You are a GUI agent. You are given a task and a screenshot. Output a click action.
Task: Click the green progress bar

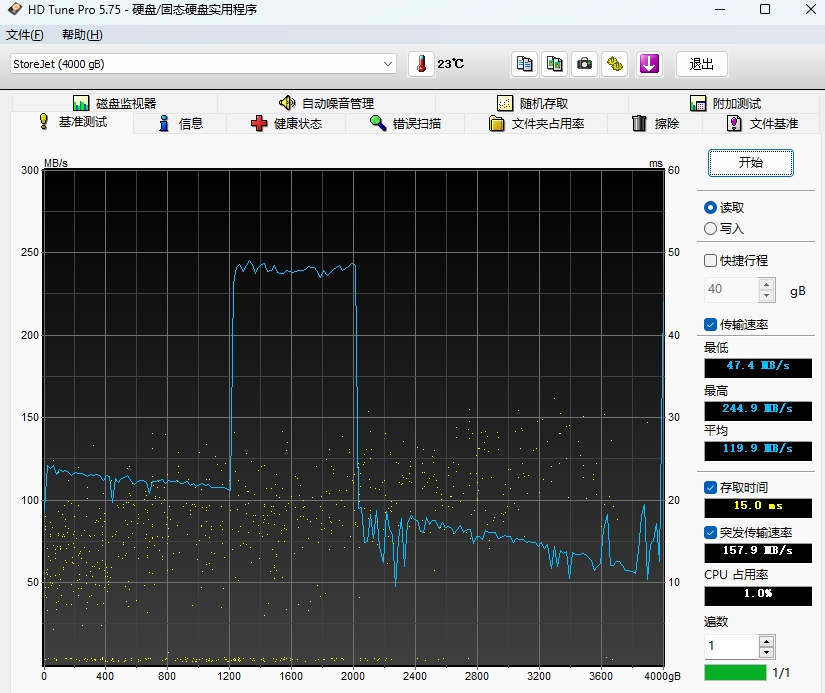tap(735, 672)
